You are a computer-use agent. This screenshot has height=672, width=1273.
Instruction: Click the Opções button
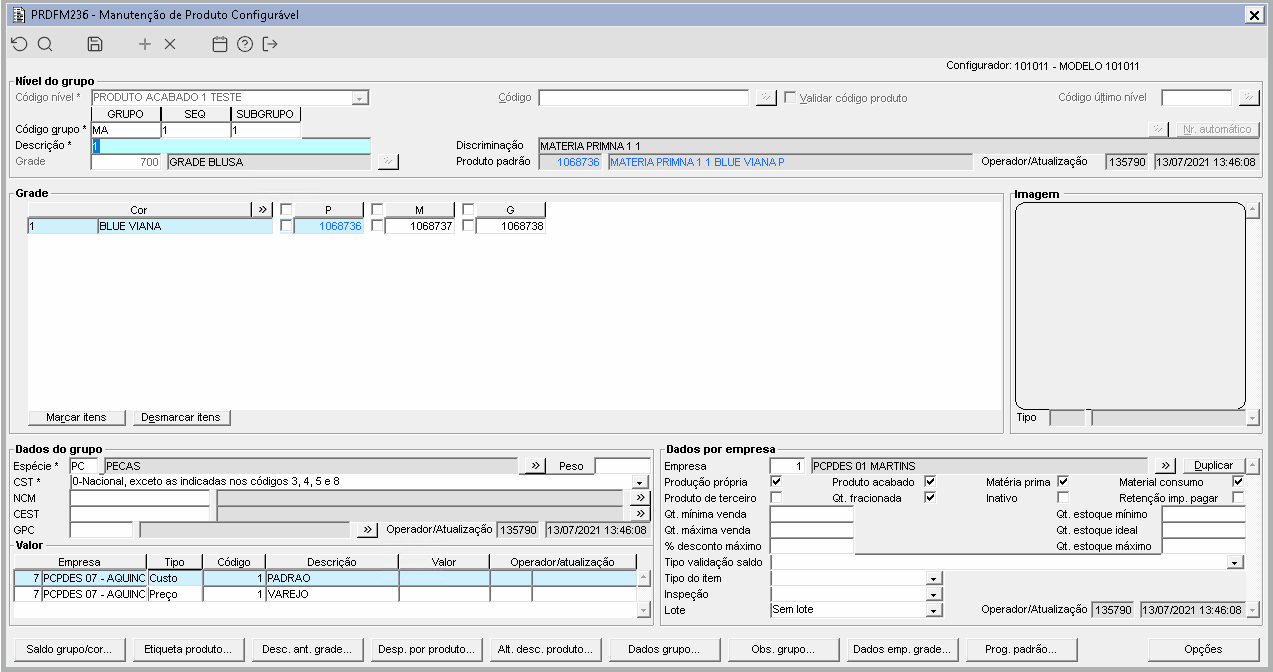(x=1204, y=649)
